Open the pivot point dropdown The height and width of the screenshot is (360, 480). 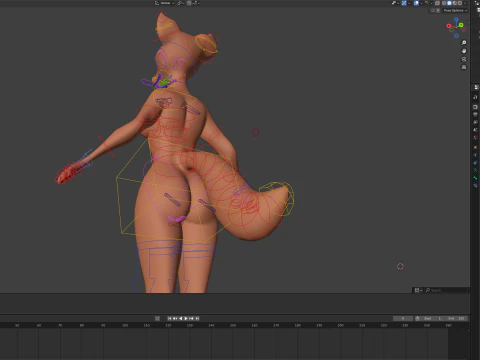(x=181, y=3)
